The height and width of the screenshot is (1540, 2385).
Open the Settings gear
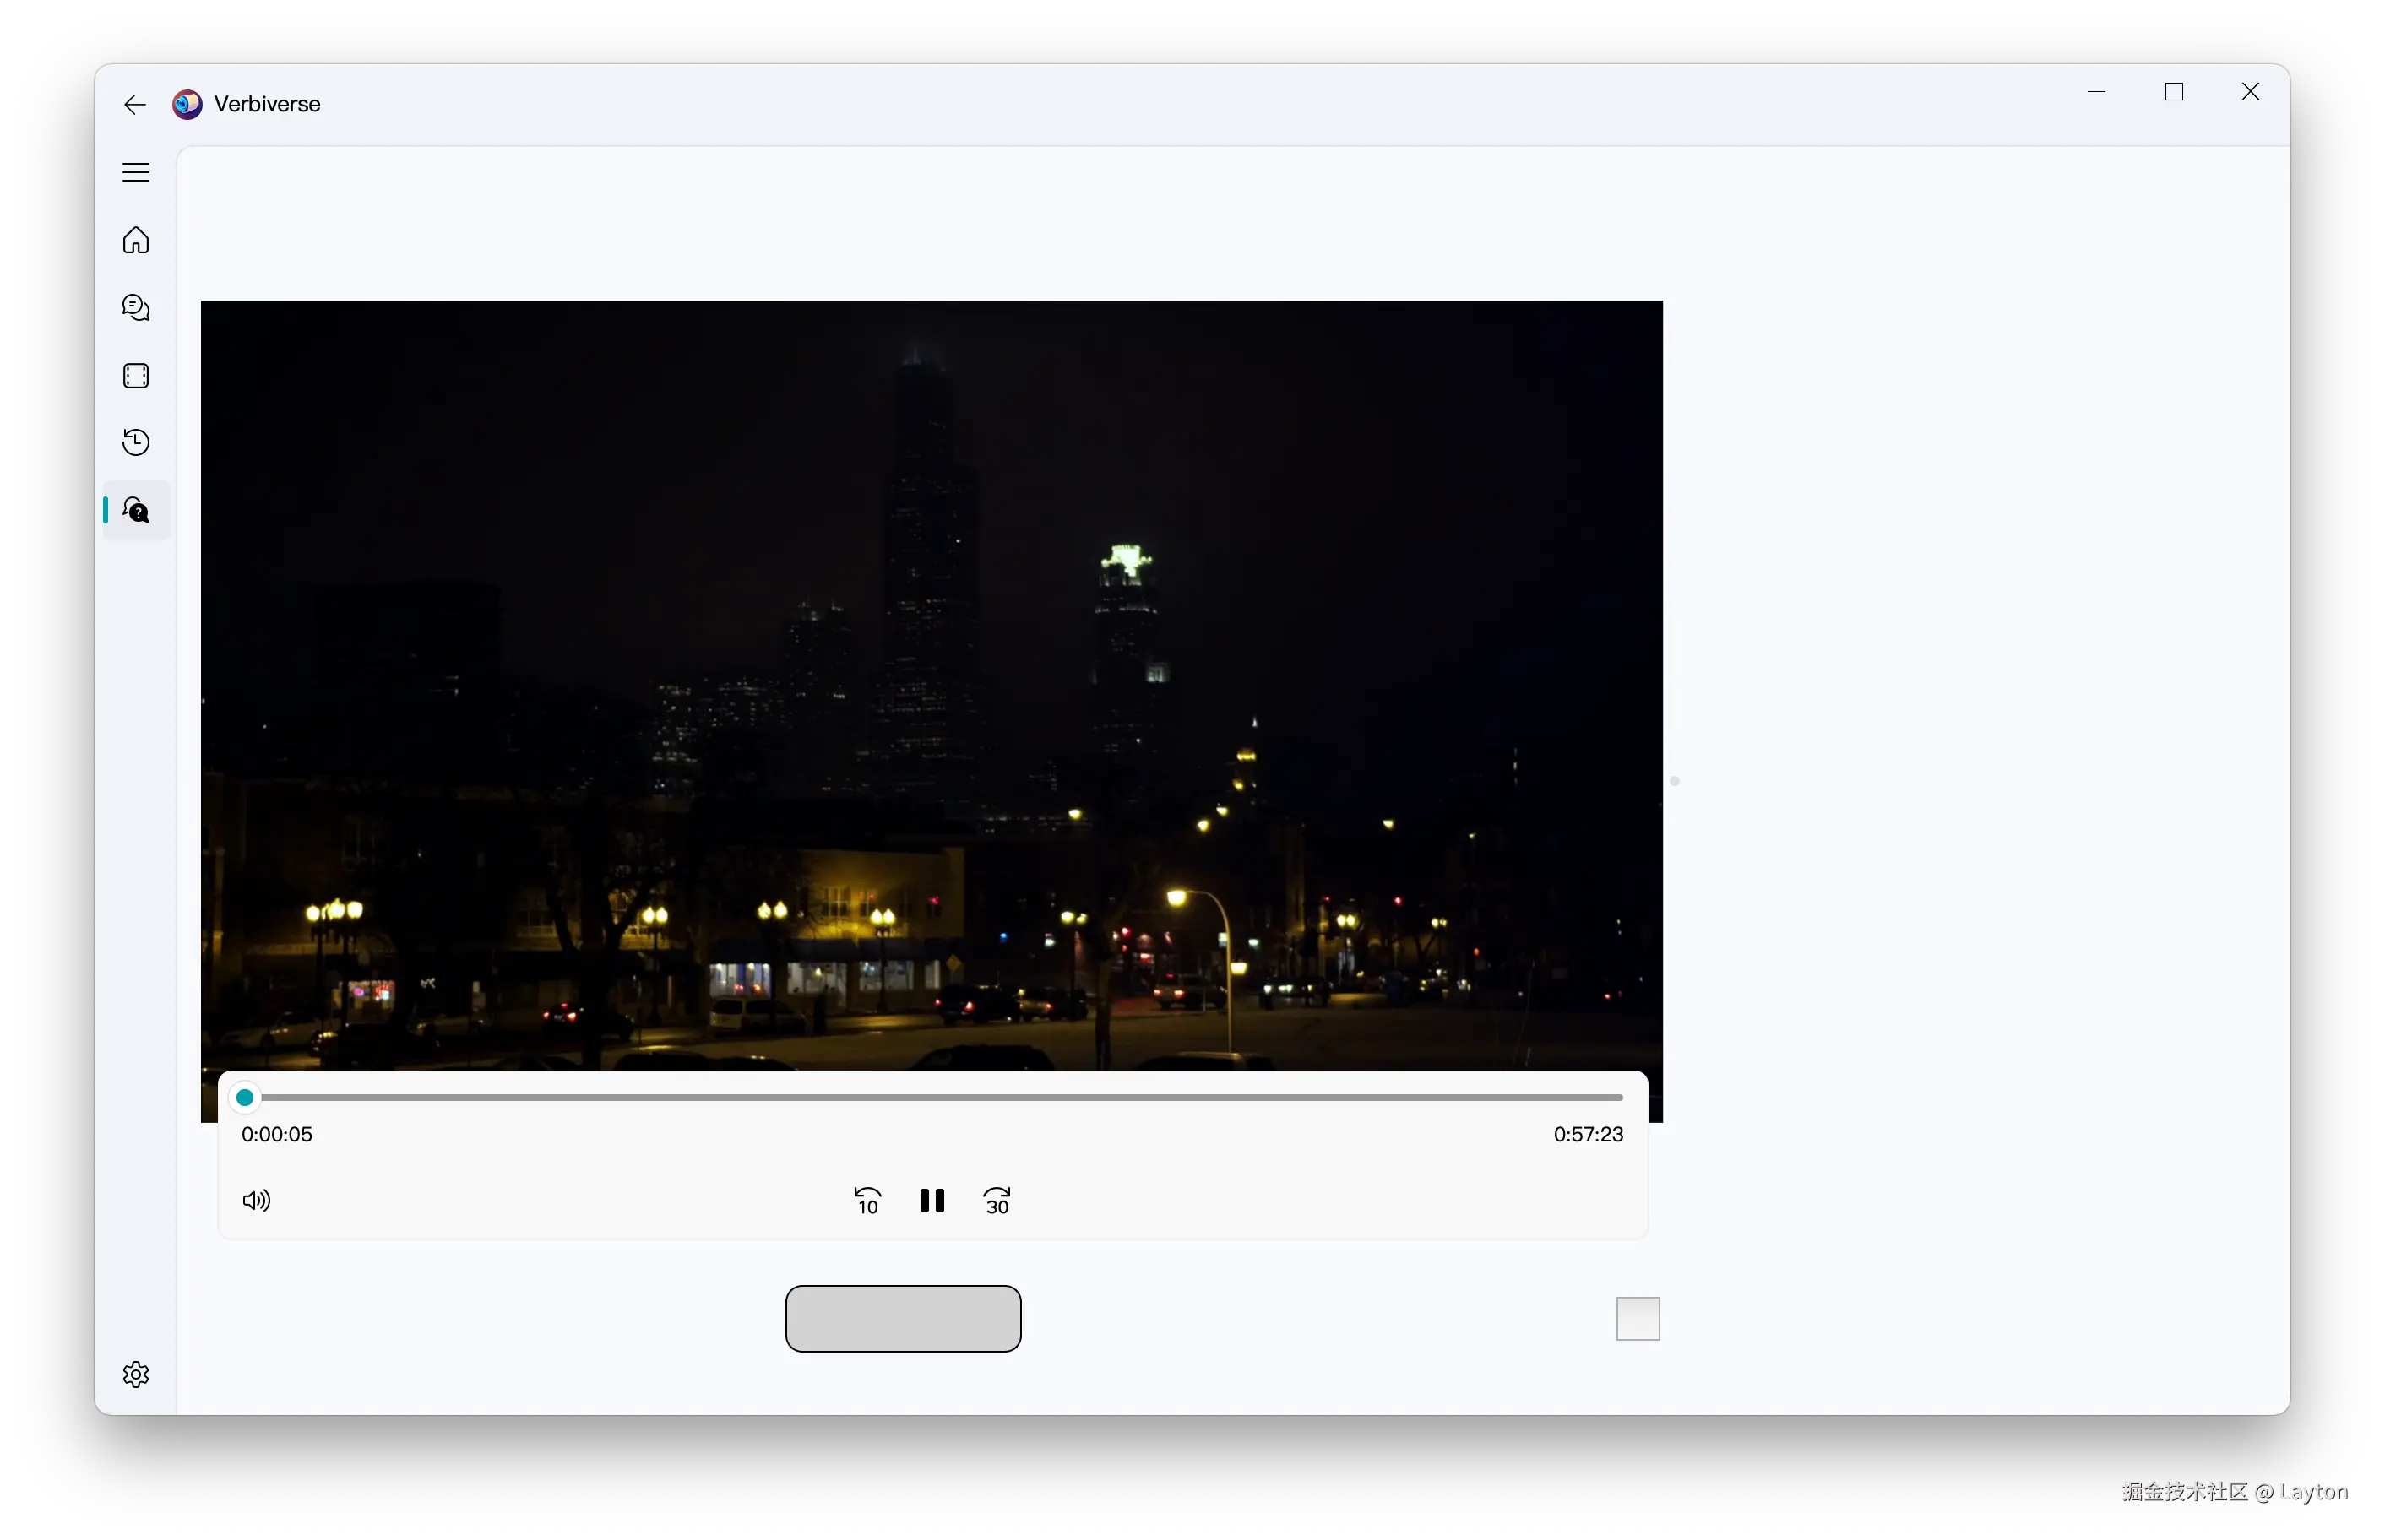[x=136, y=1374]
